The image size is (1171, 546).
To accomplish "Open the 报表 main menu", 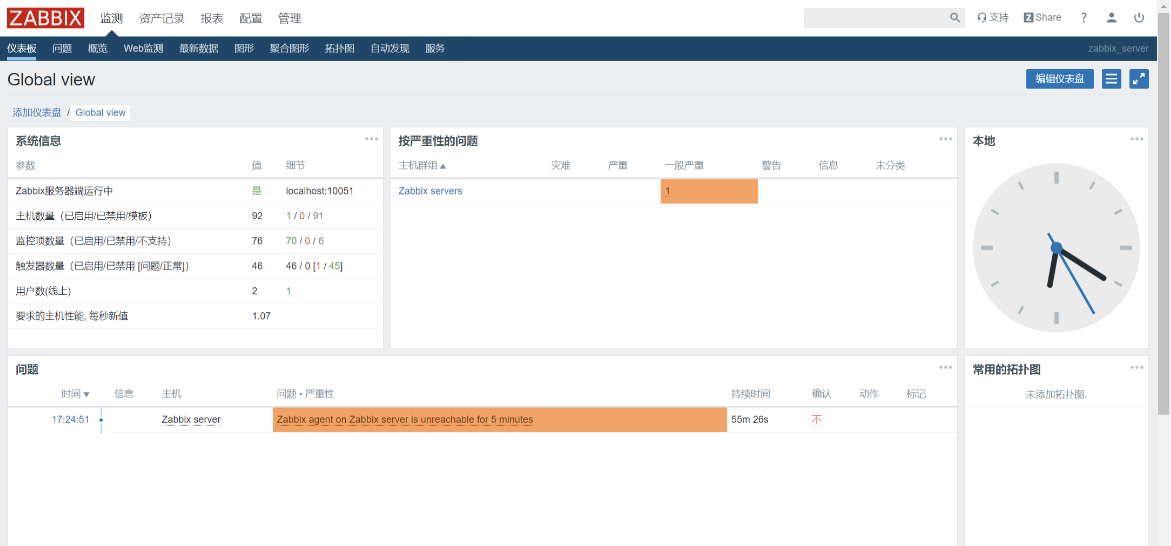I will point(212,18).
